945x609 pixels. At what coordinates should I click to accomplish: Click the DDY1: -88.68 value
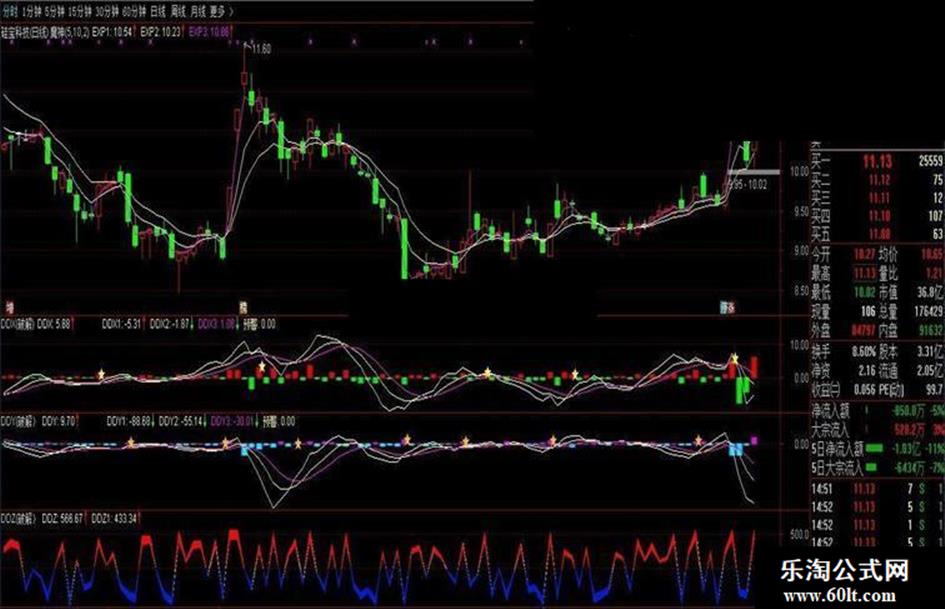click(128, 421)
